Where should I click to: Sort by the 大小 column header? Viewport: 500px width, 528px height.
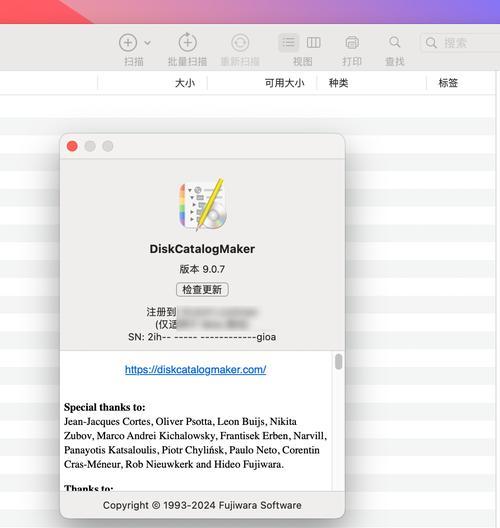pyautogui.click(x=185, y=83)
